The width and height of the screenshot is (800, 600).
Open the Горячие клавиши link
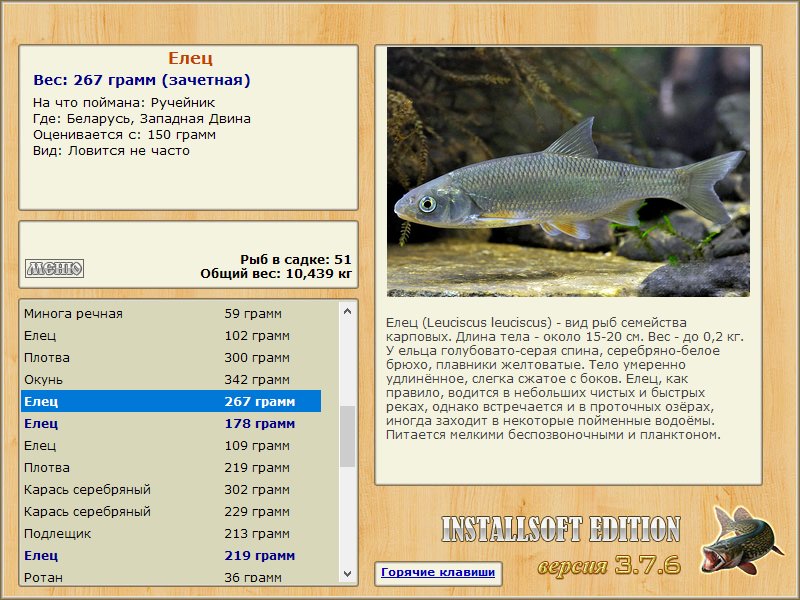[x=438, y=572]
